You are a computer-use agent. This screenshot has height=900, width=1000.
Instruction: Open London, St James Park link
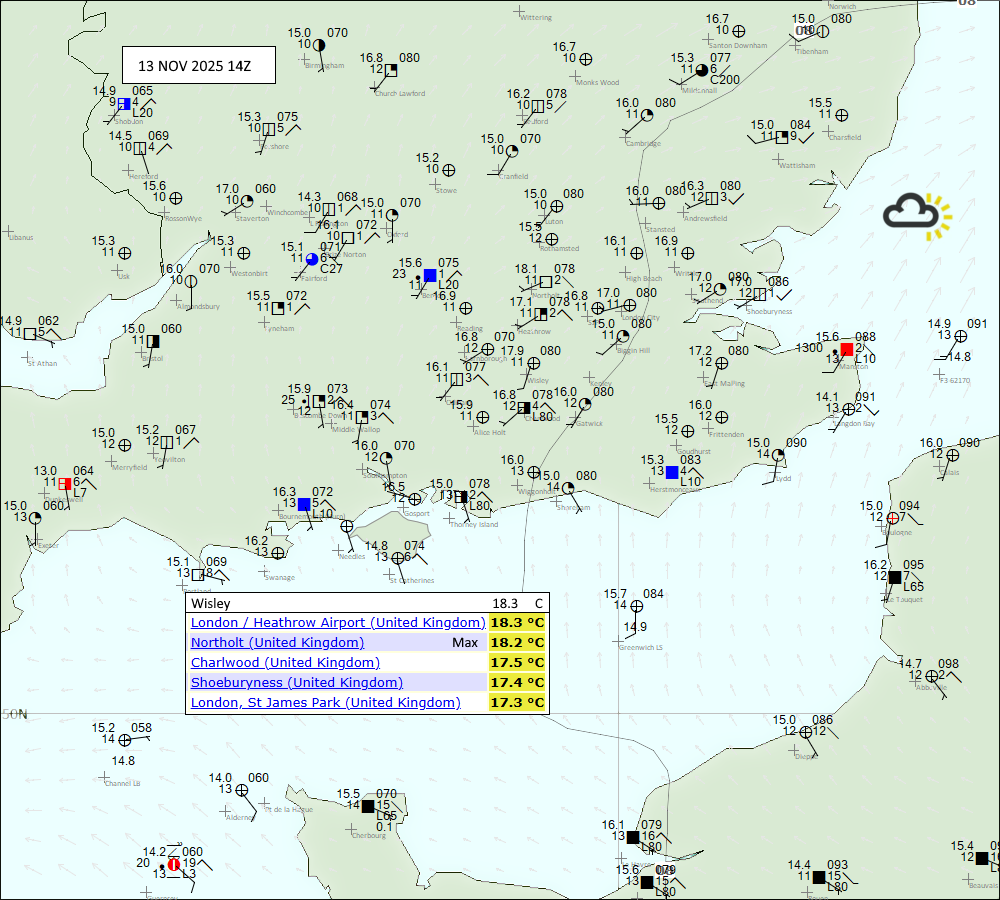(325, 702)
